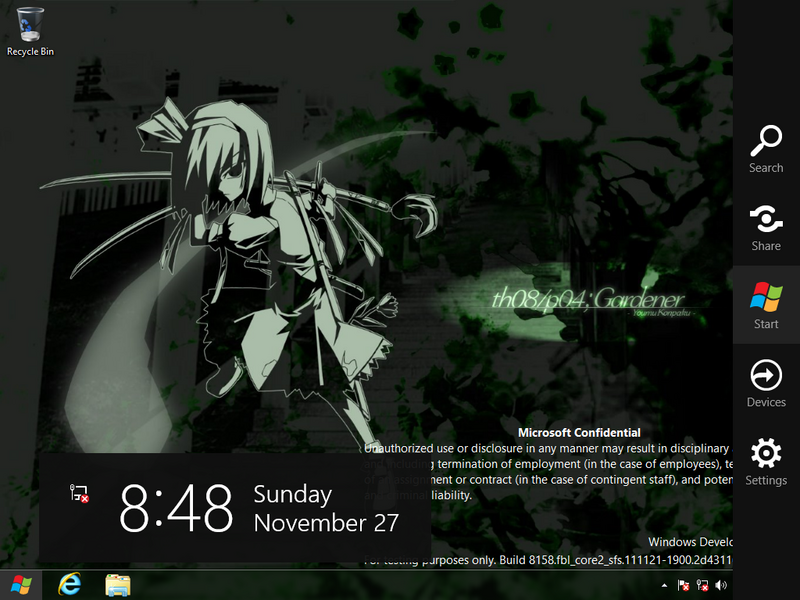Select the Recycle Bin desktop icon
The image size is (800, 600).
point(30,31)
